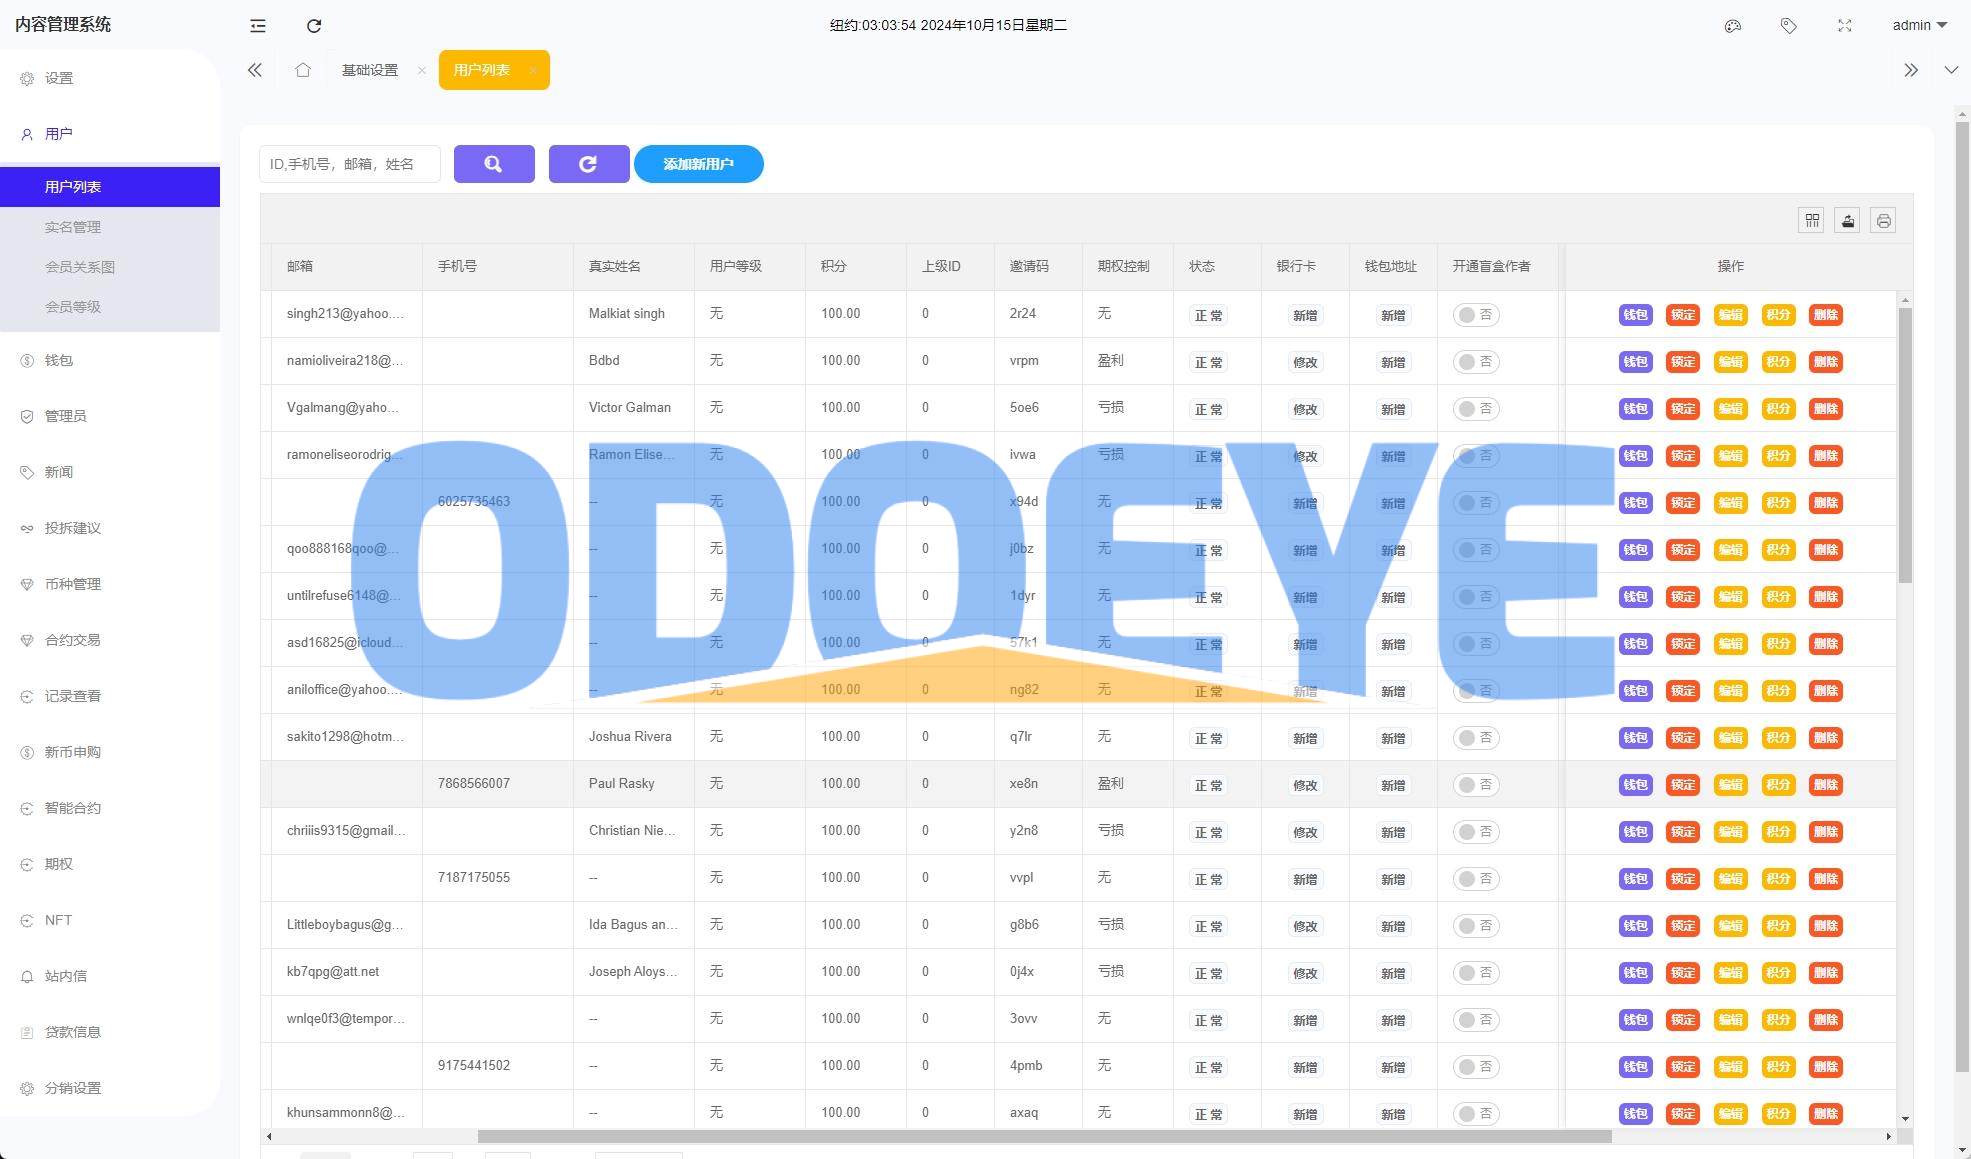The image size is (1971, 1159).
Task: Toggle blind box author for 7187175055 row
Action: (1476, 879)
